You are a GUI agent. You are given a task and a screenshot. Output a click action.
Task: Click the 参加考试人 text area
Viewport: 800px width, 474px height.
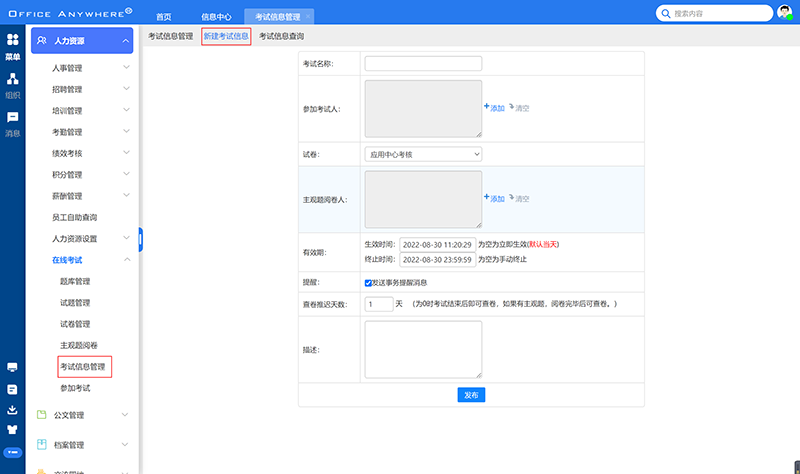pyautogui.click(x=423, y=109)
